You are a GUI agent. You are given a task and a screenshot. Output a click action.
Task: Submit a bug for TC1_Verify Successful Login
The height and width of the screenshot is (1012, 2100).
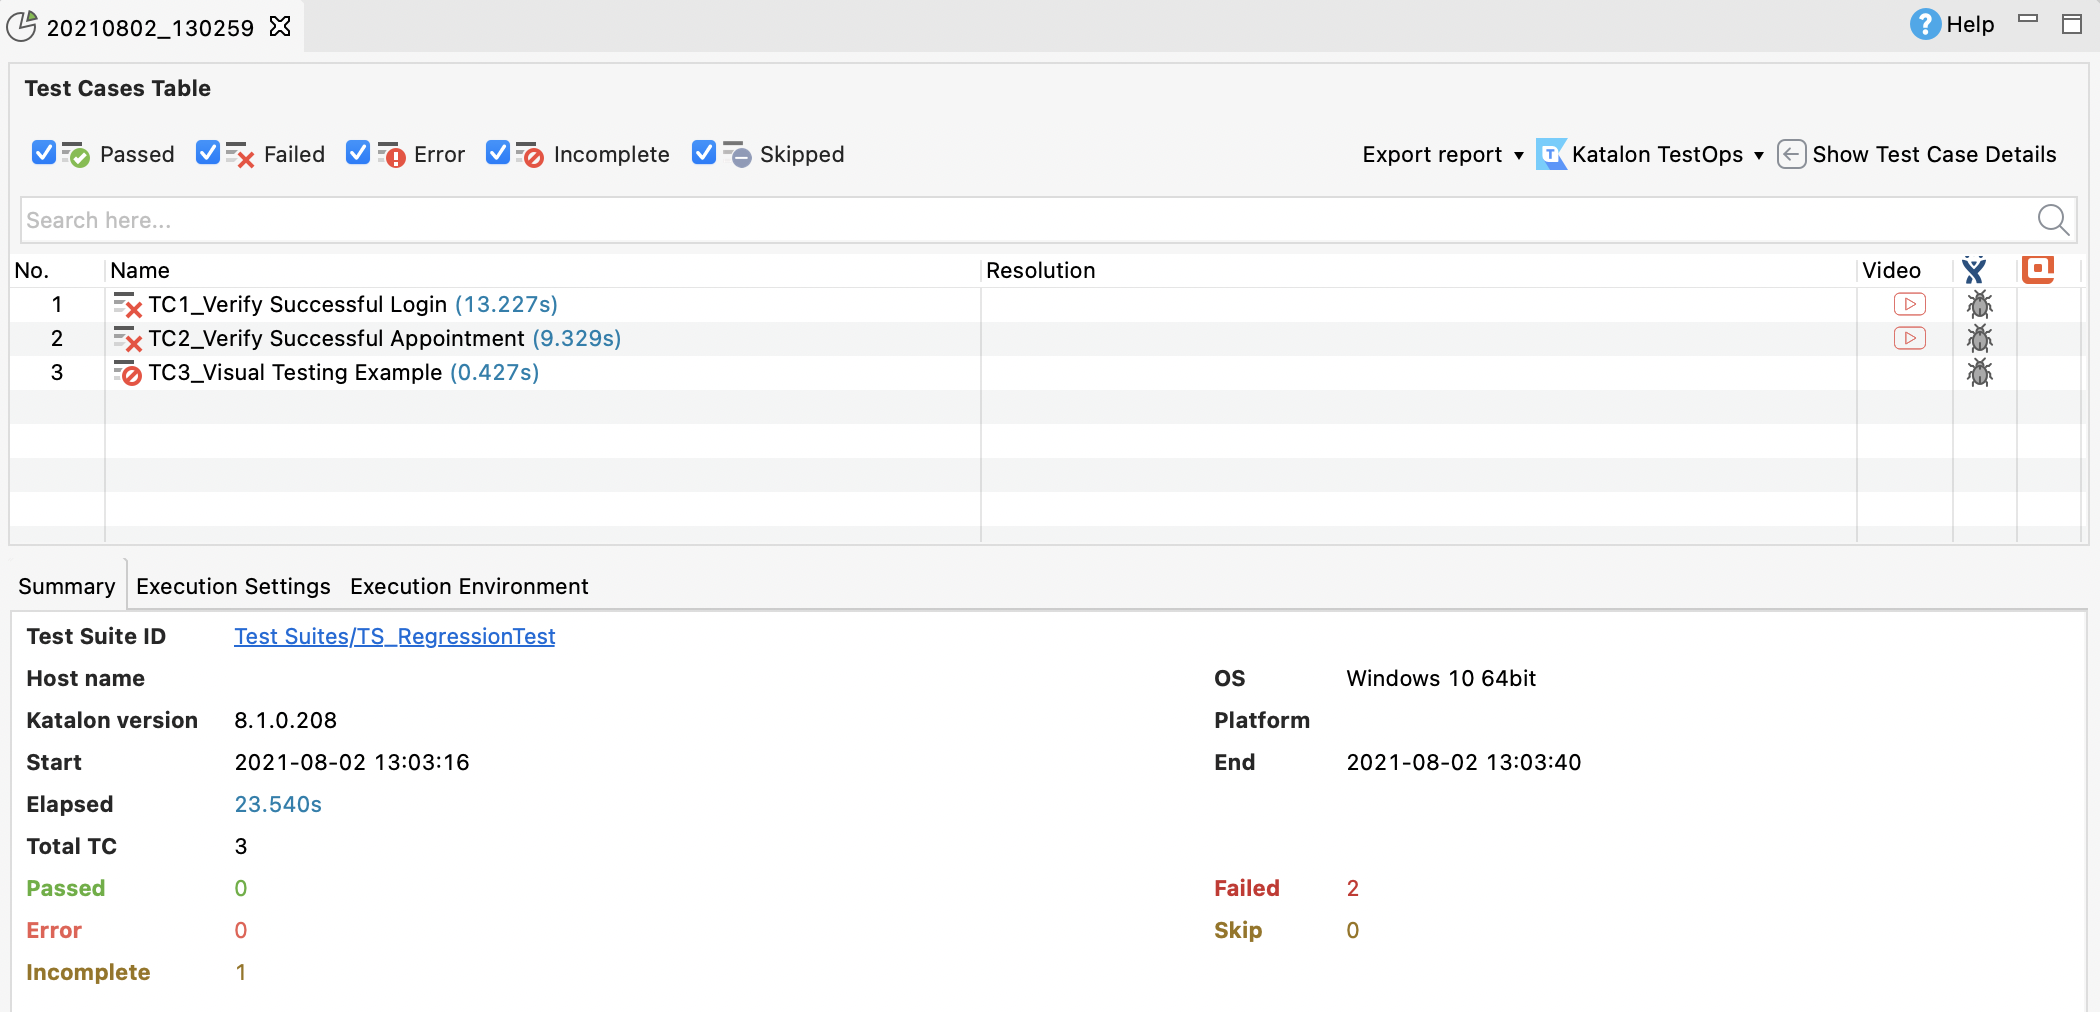pos(1980,304)
